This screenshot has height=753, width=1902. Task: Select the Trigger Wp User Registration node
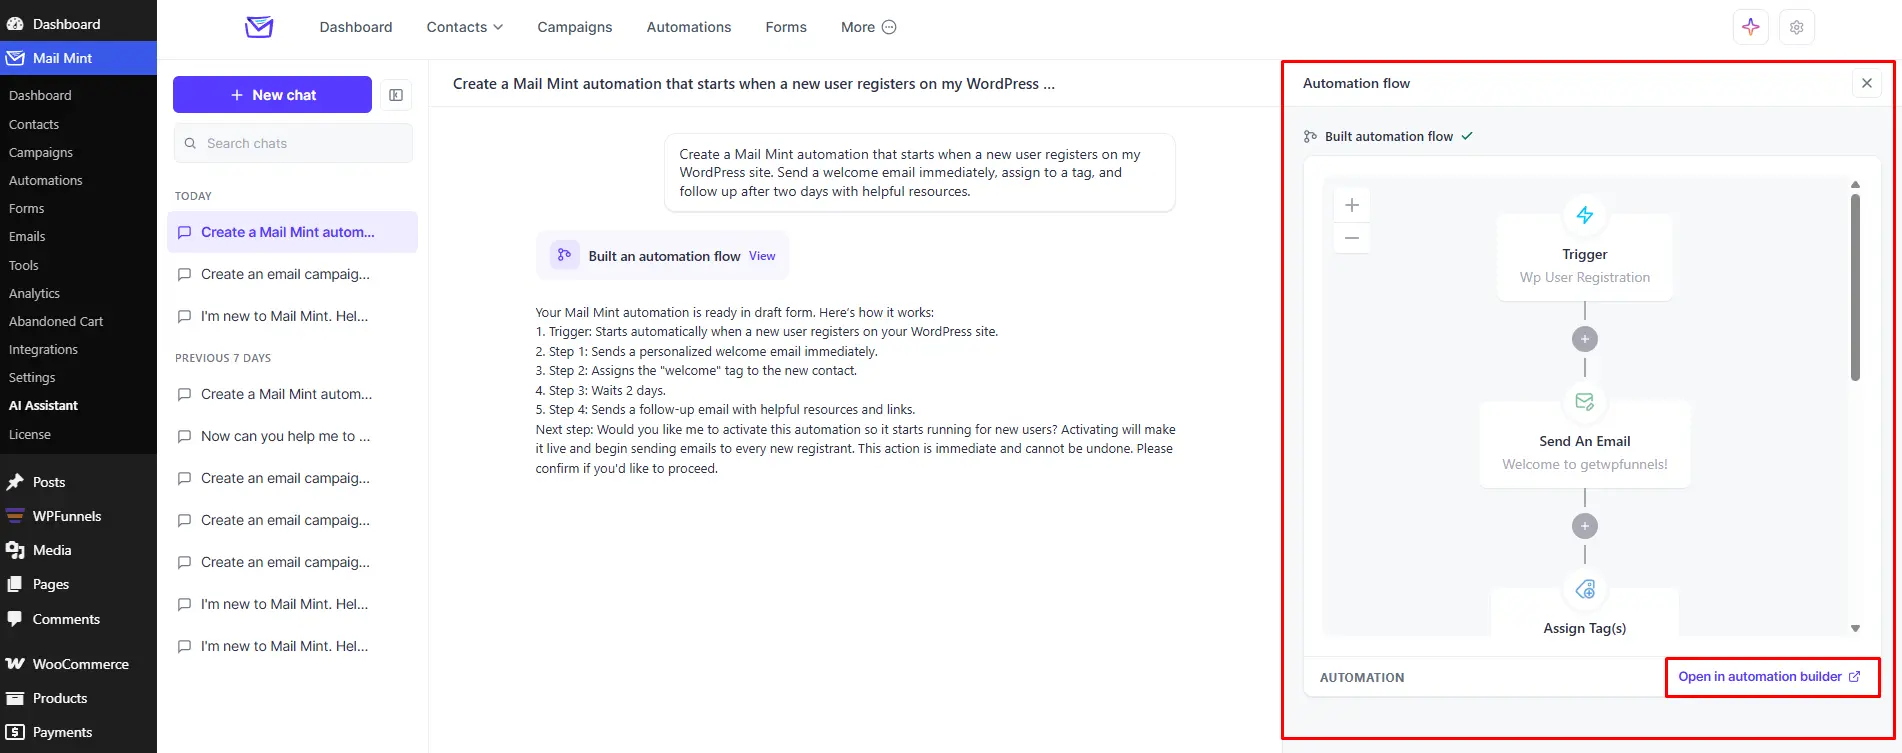pos(1585,256)
